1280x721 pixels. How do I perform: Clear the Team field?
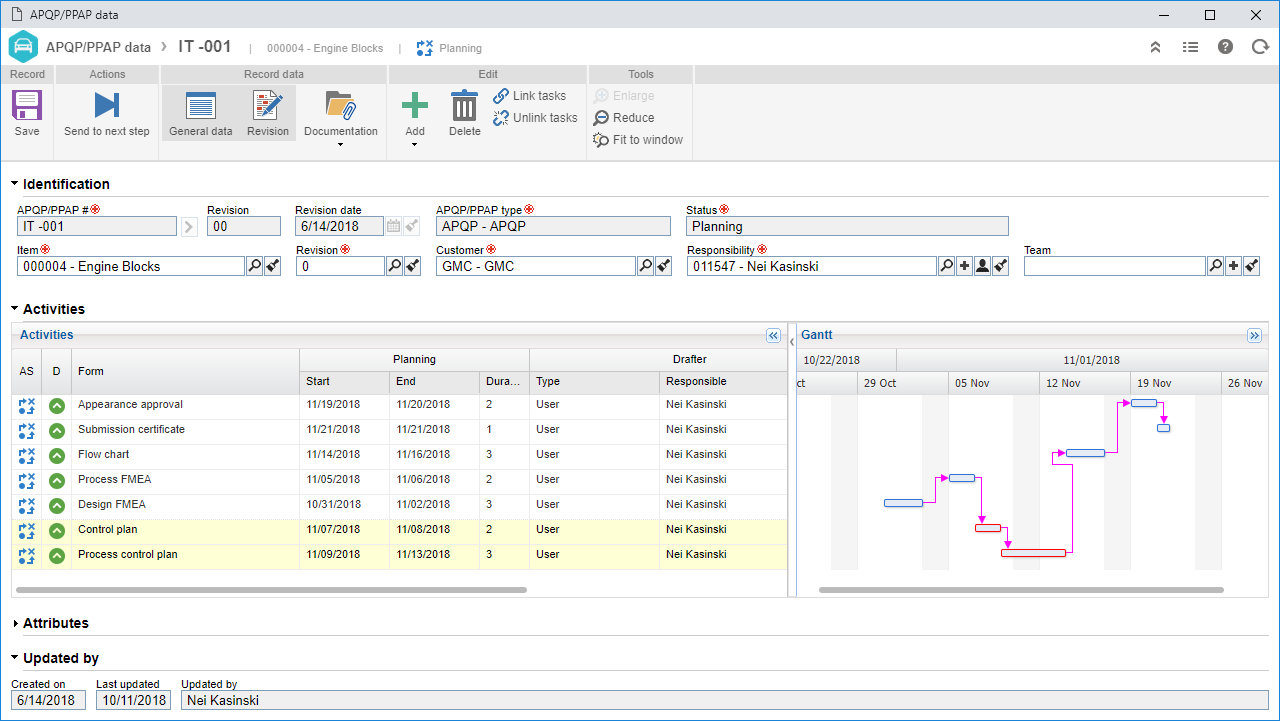(1251, 266)
